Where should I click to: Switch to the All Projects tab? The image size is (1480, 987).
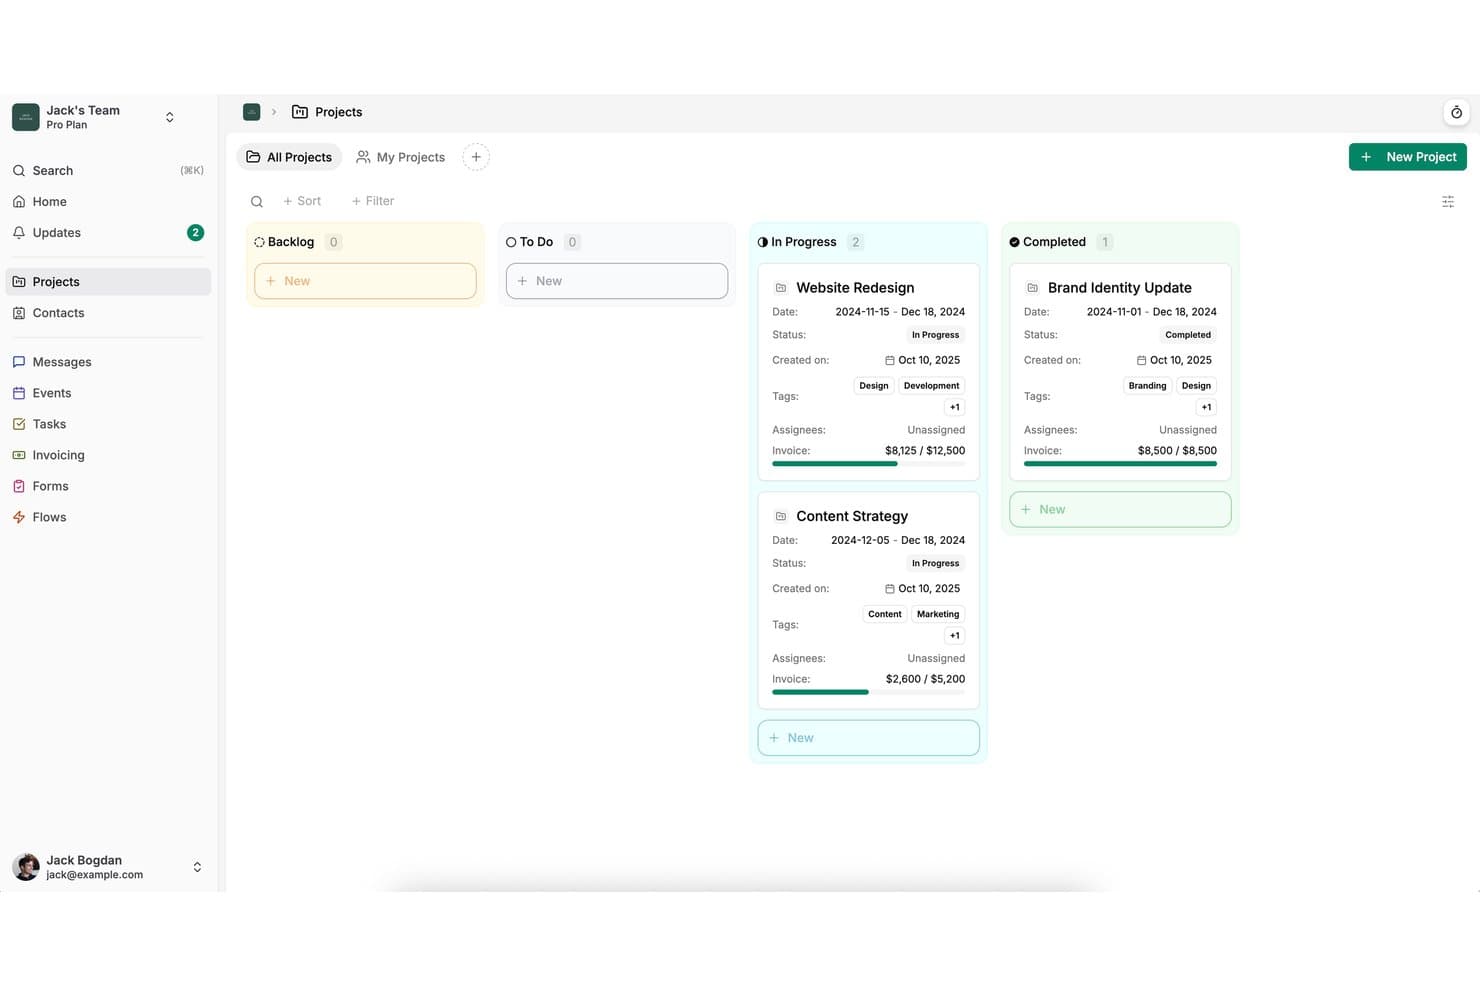(x=289, y=157)
